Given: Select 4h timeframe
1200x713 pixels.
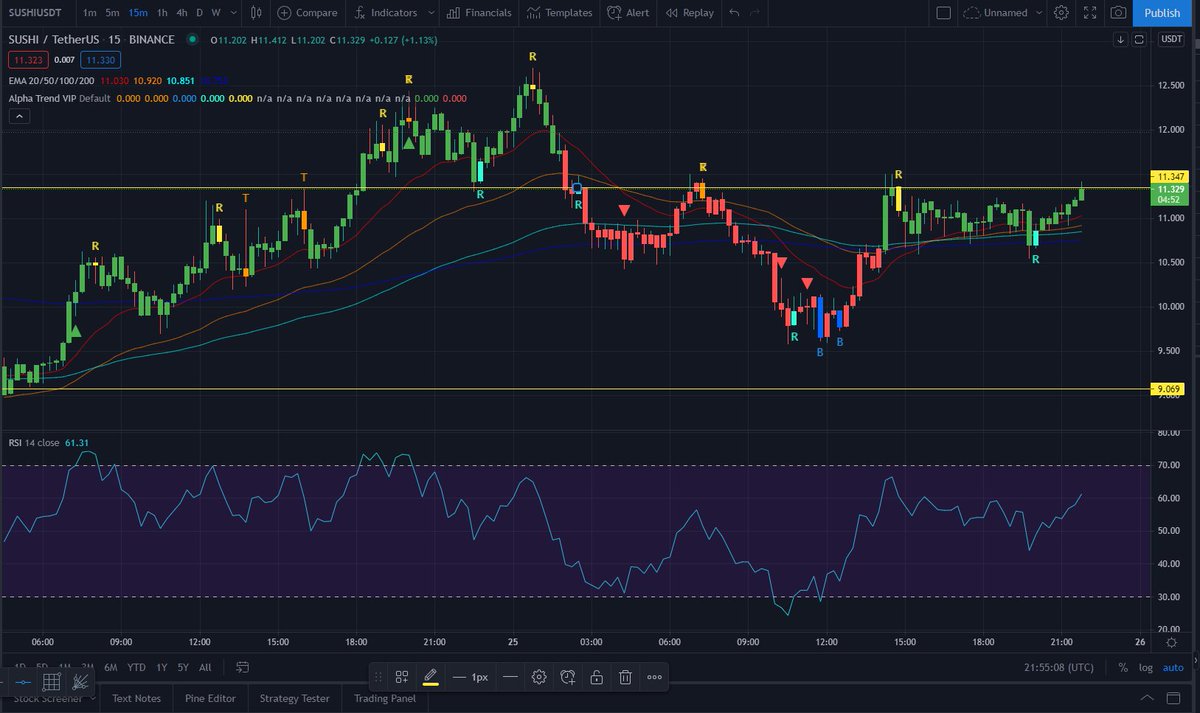Looking at the screenshot, I should point(181,13).
